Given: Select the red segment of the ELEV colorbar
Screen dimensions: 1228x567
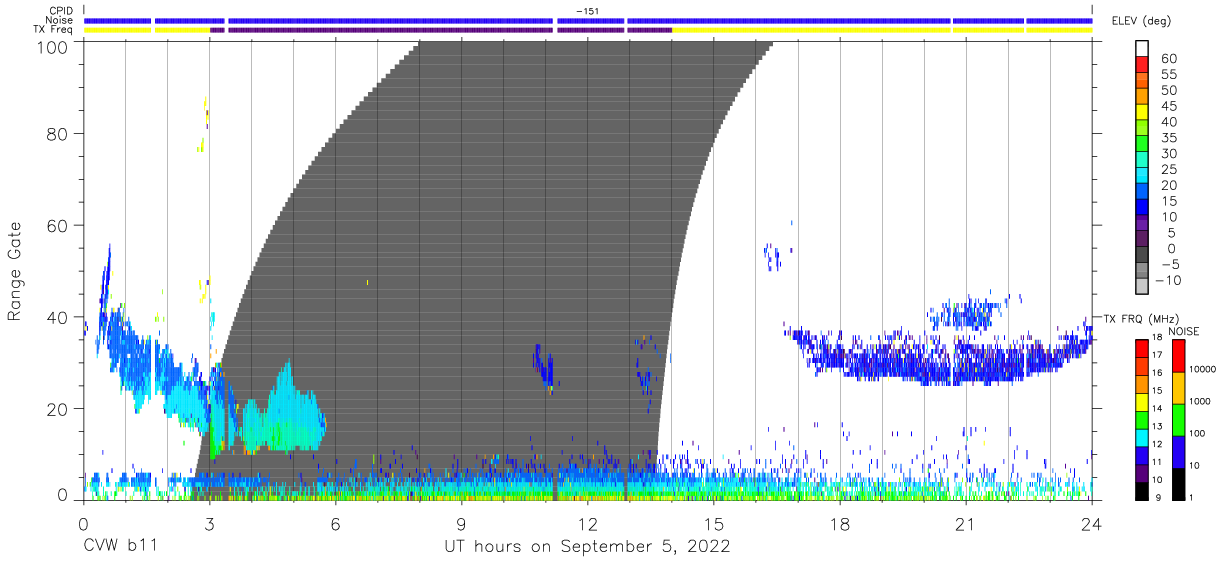Looking at the screenshot, I should pos(1142,66).
